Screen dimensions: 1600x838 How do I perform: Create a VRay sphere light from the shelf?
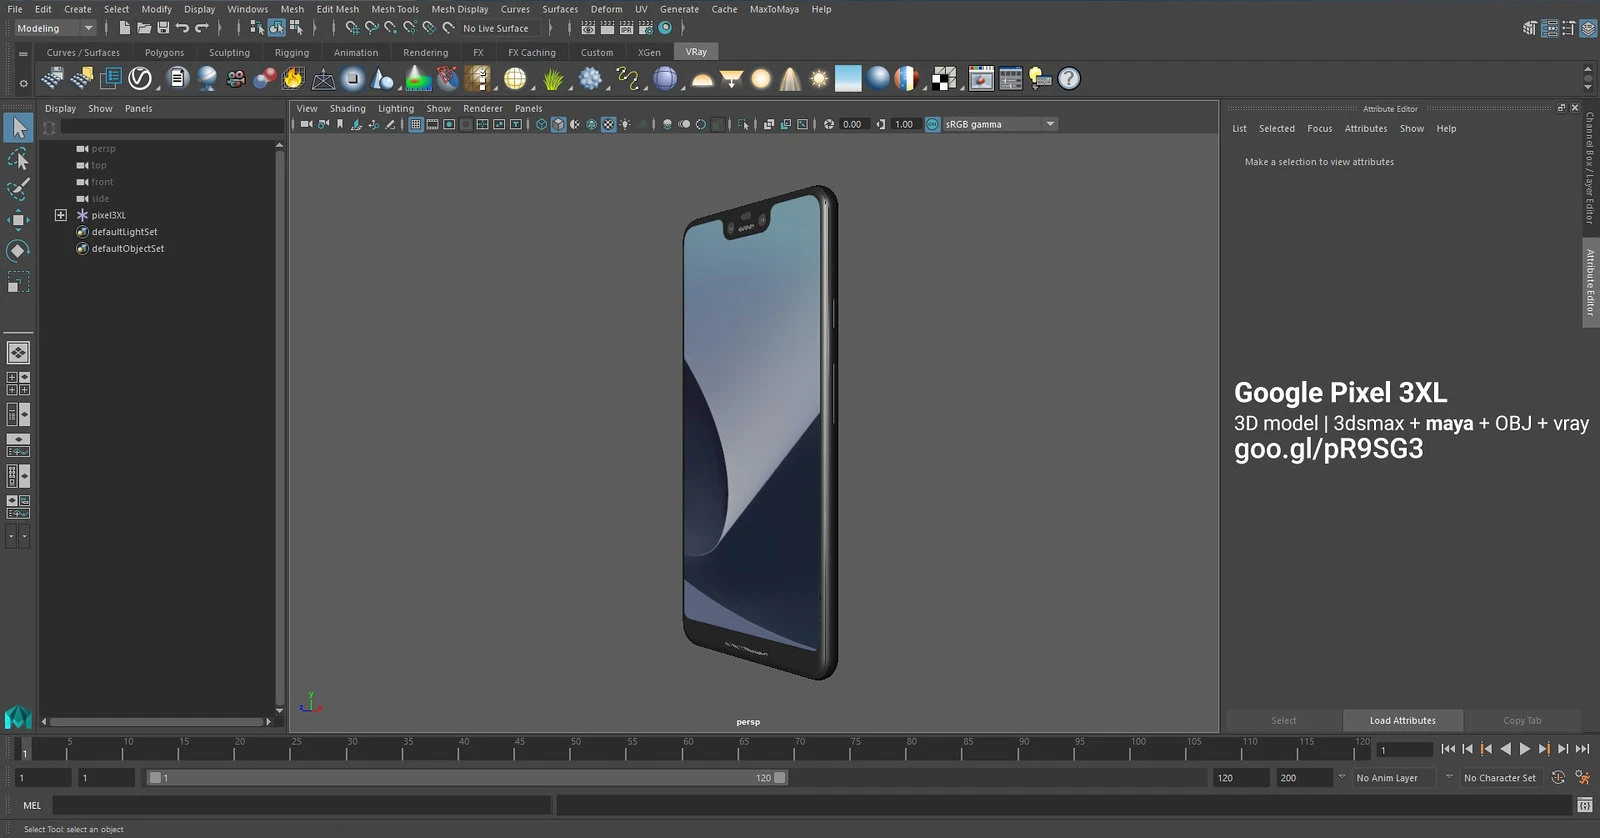[761, 78]
